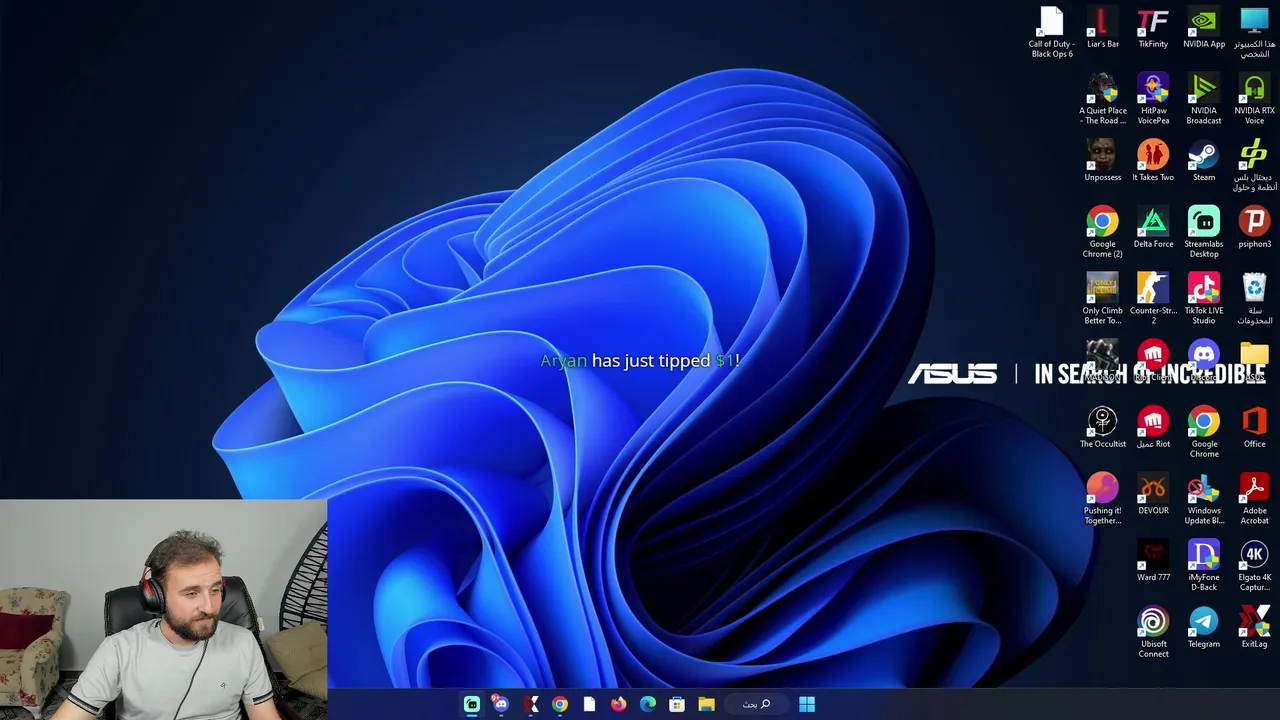
Task: Select the Delta Force desktop icon
Action: coord(1153,228)
